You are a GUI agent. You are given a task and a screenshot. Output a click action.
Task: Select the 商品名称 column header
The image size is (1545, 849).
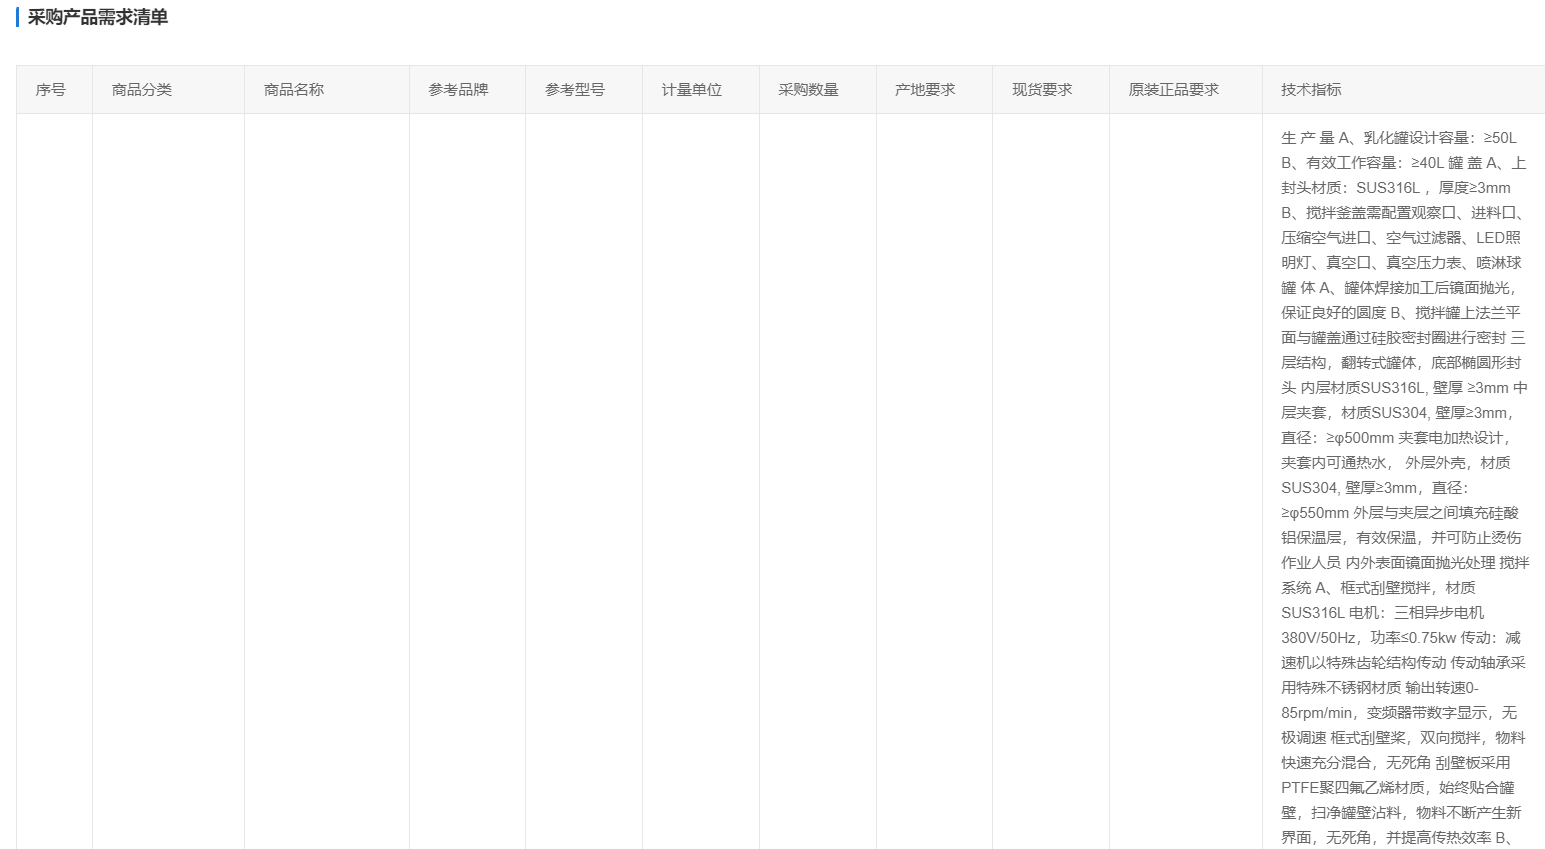[x=294, y=90]
